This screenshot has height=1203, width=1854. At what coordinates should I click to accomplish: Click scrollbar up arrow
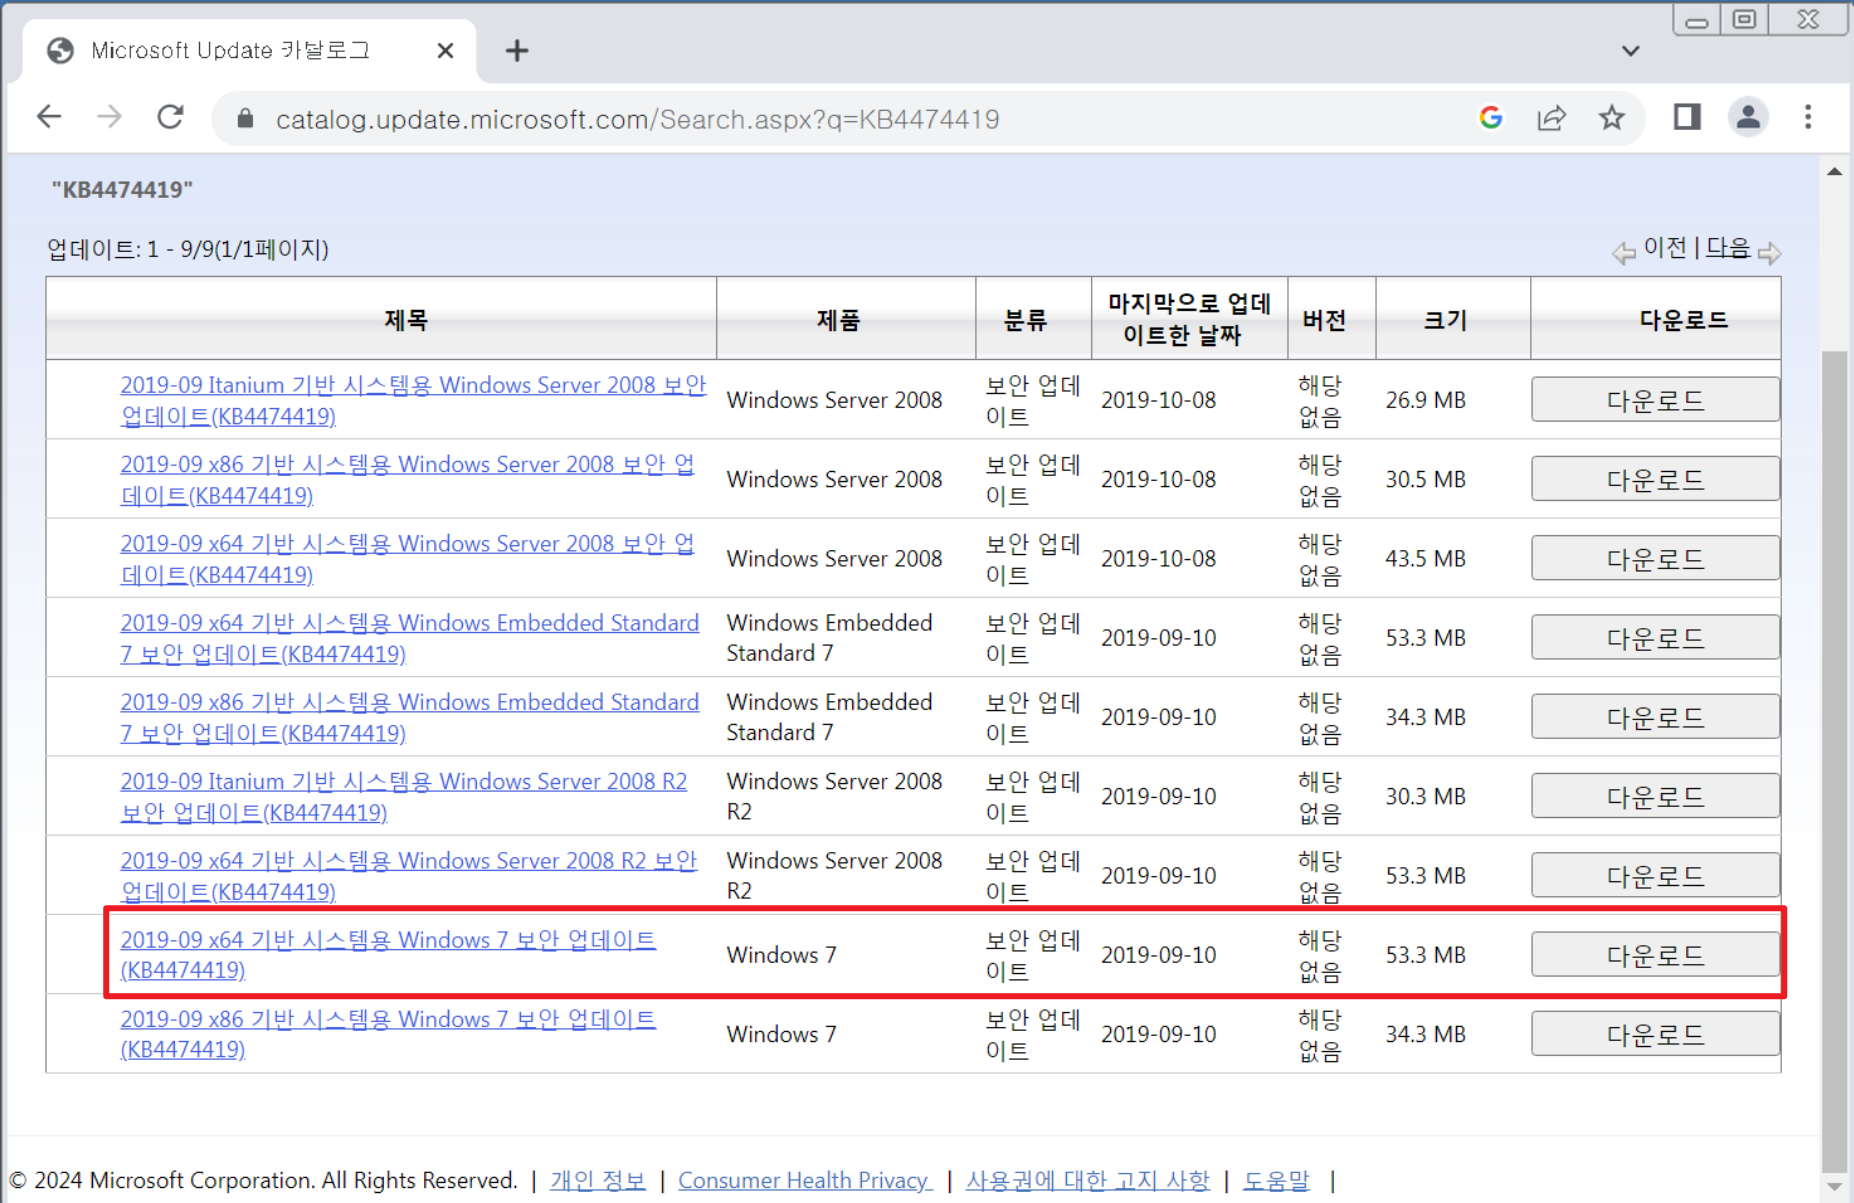click(x=1834, y=172)
